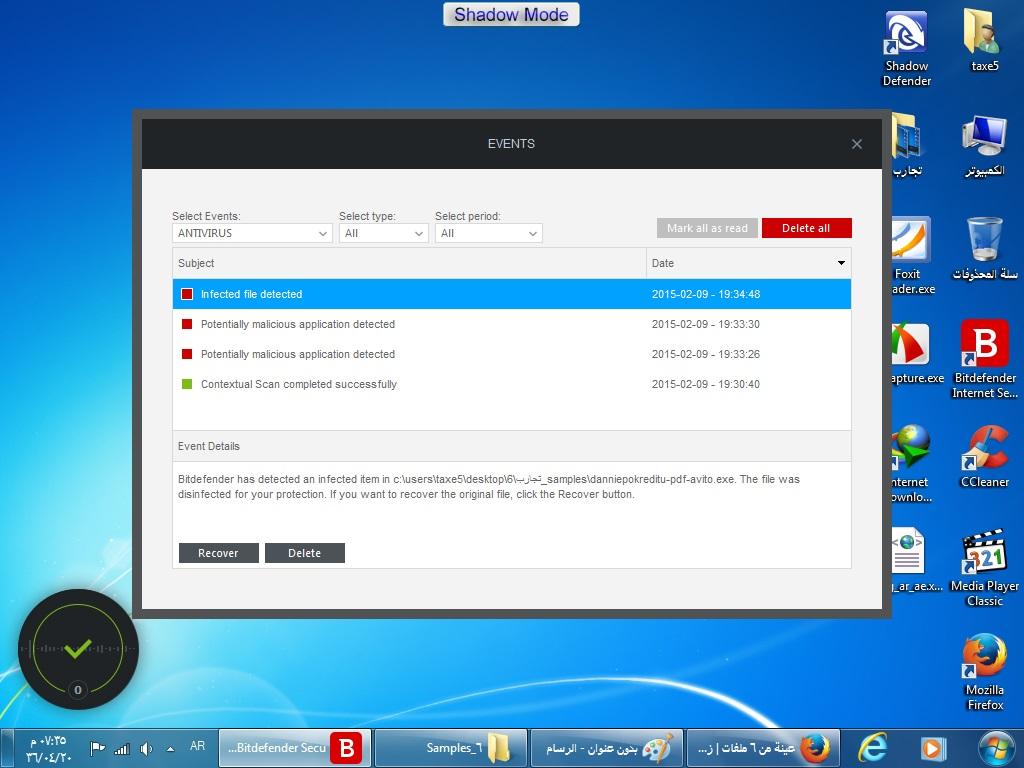Select the تجارب folder desktop icon

point(907,146)
